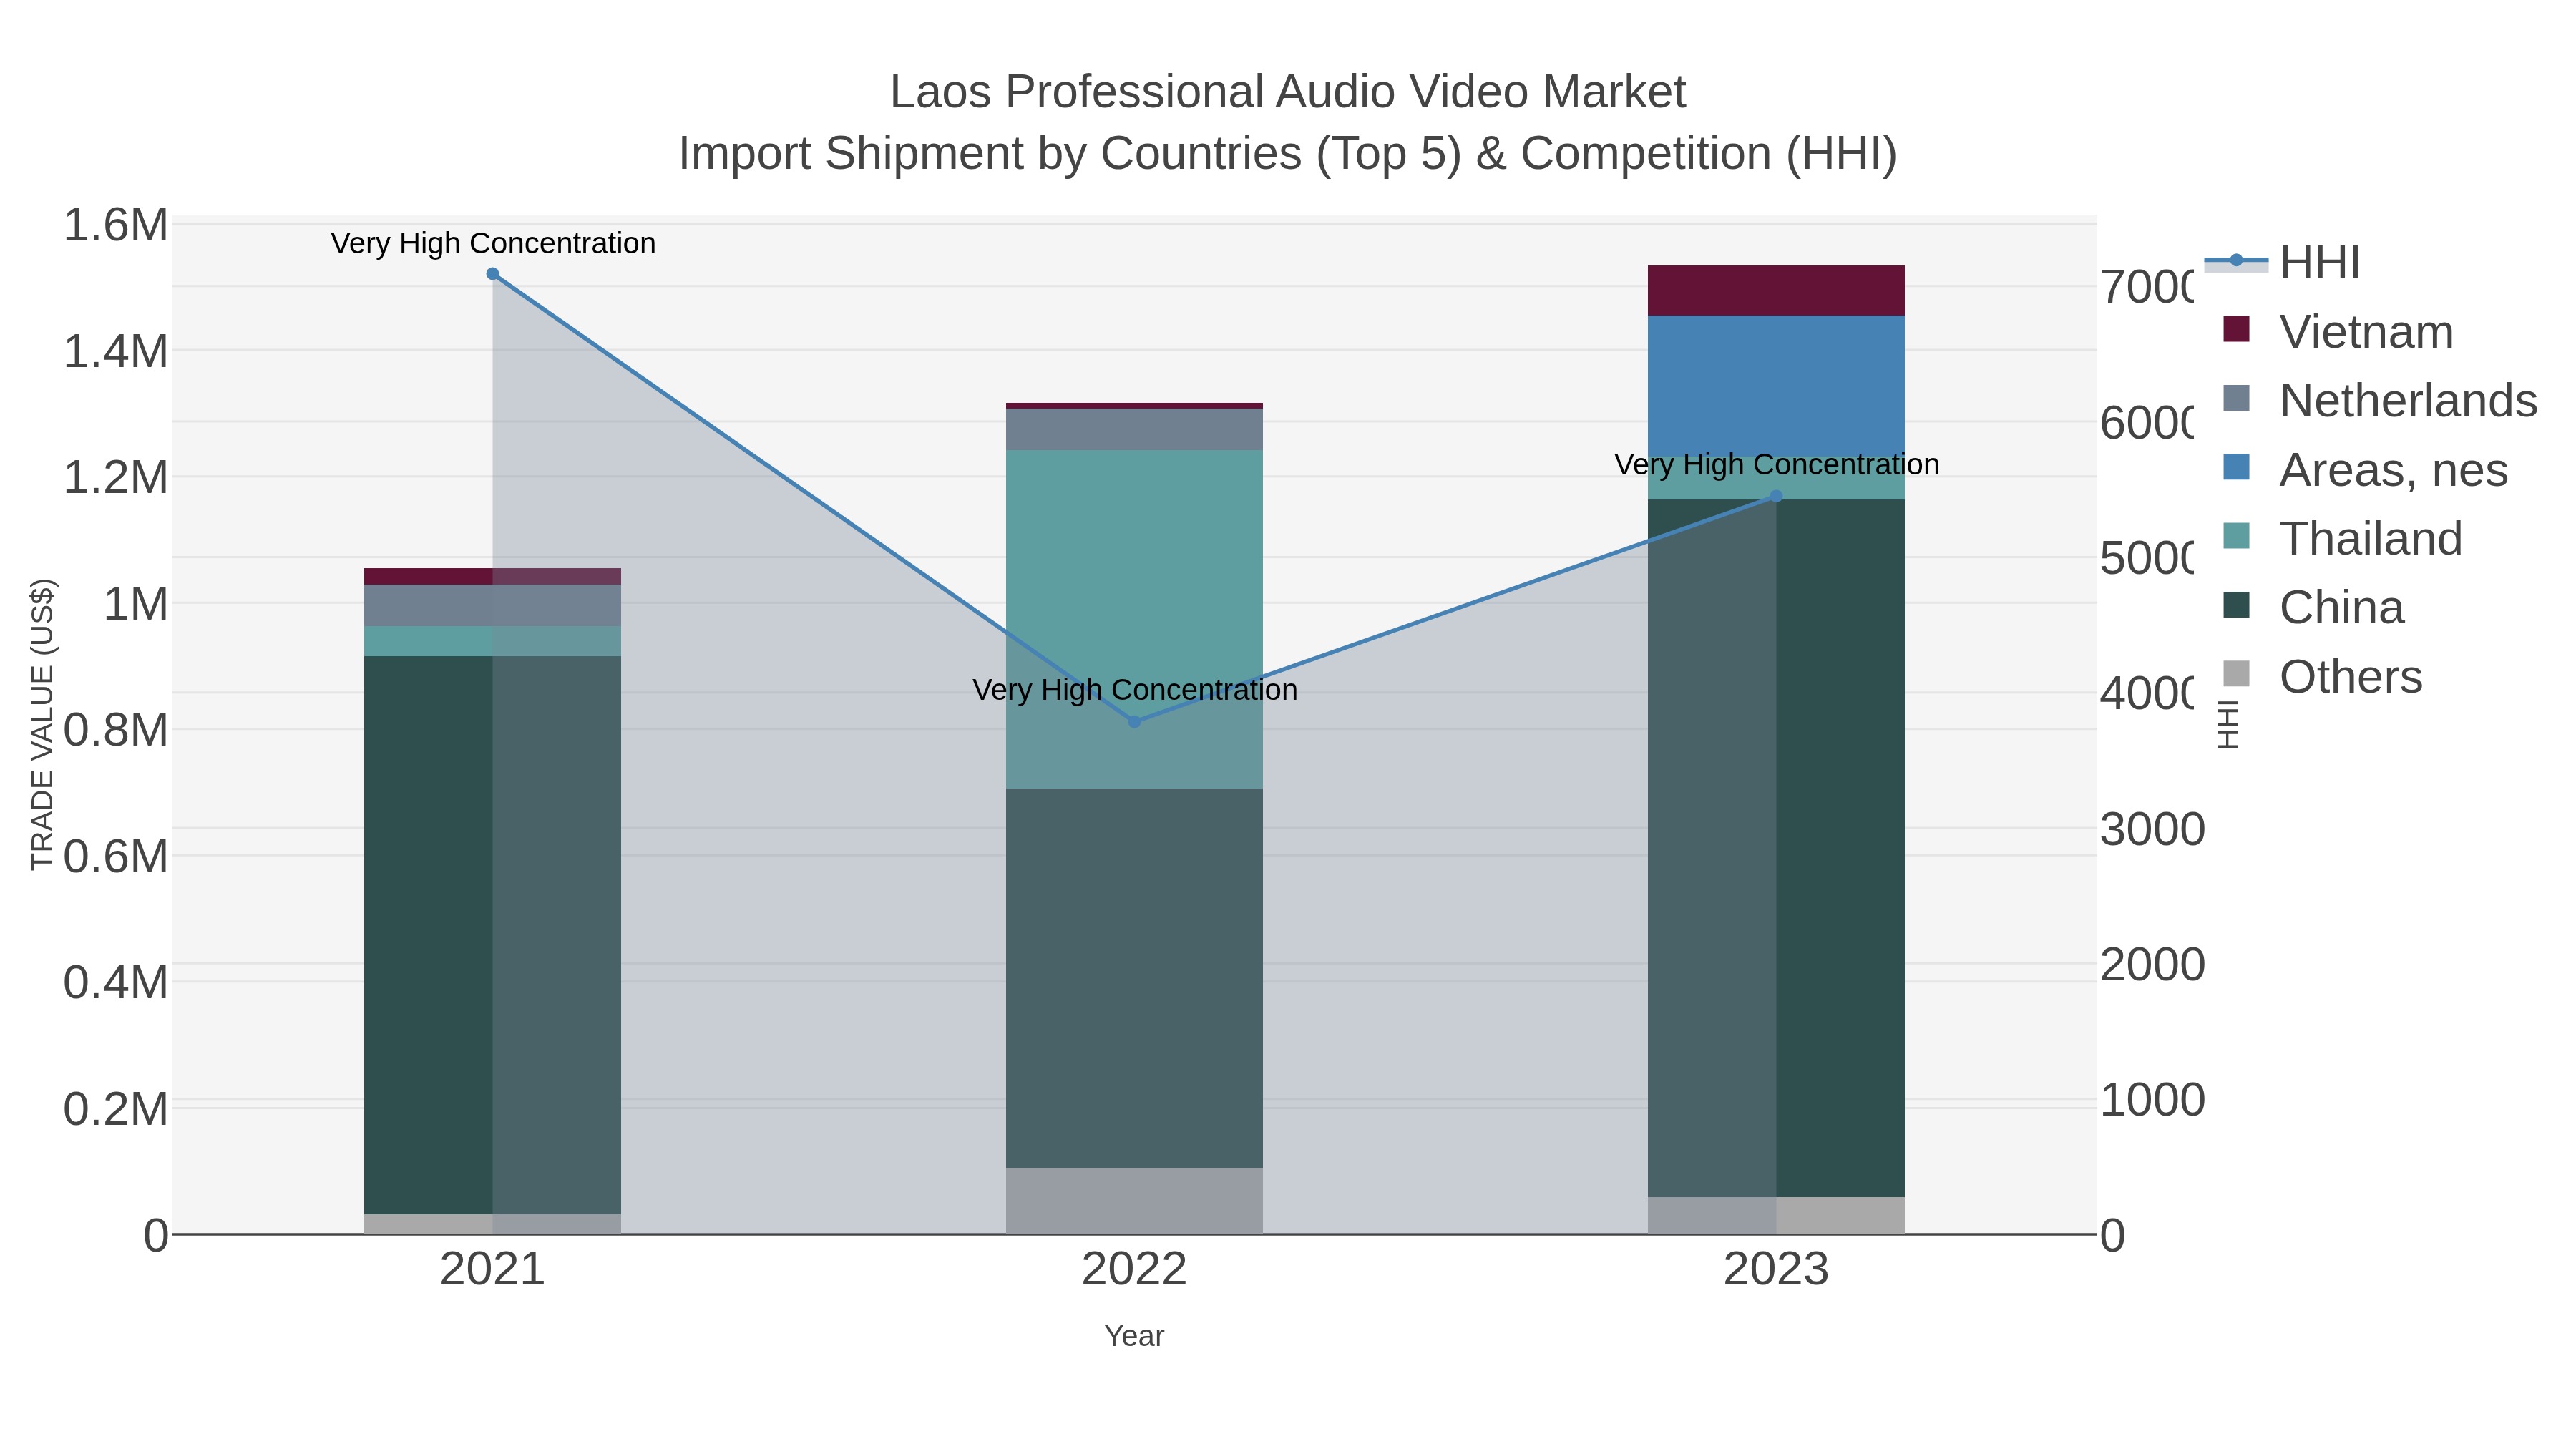Click the Others segment of the 2022 bar

coord(1134,1201)
